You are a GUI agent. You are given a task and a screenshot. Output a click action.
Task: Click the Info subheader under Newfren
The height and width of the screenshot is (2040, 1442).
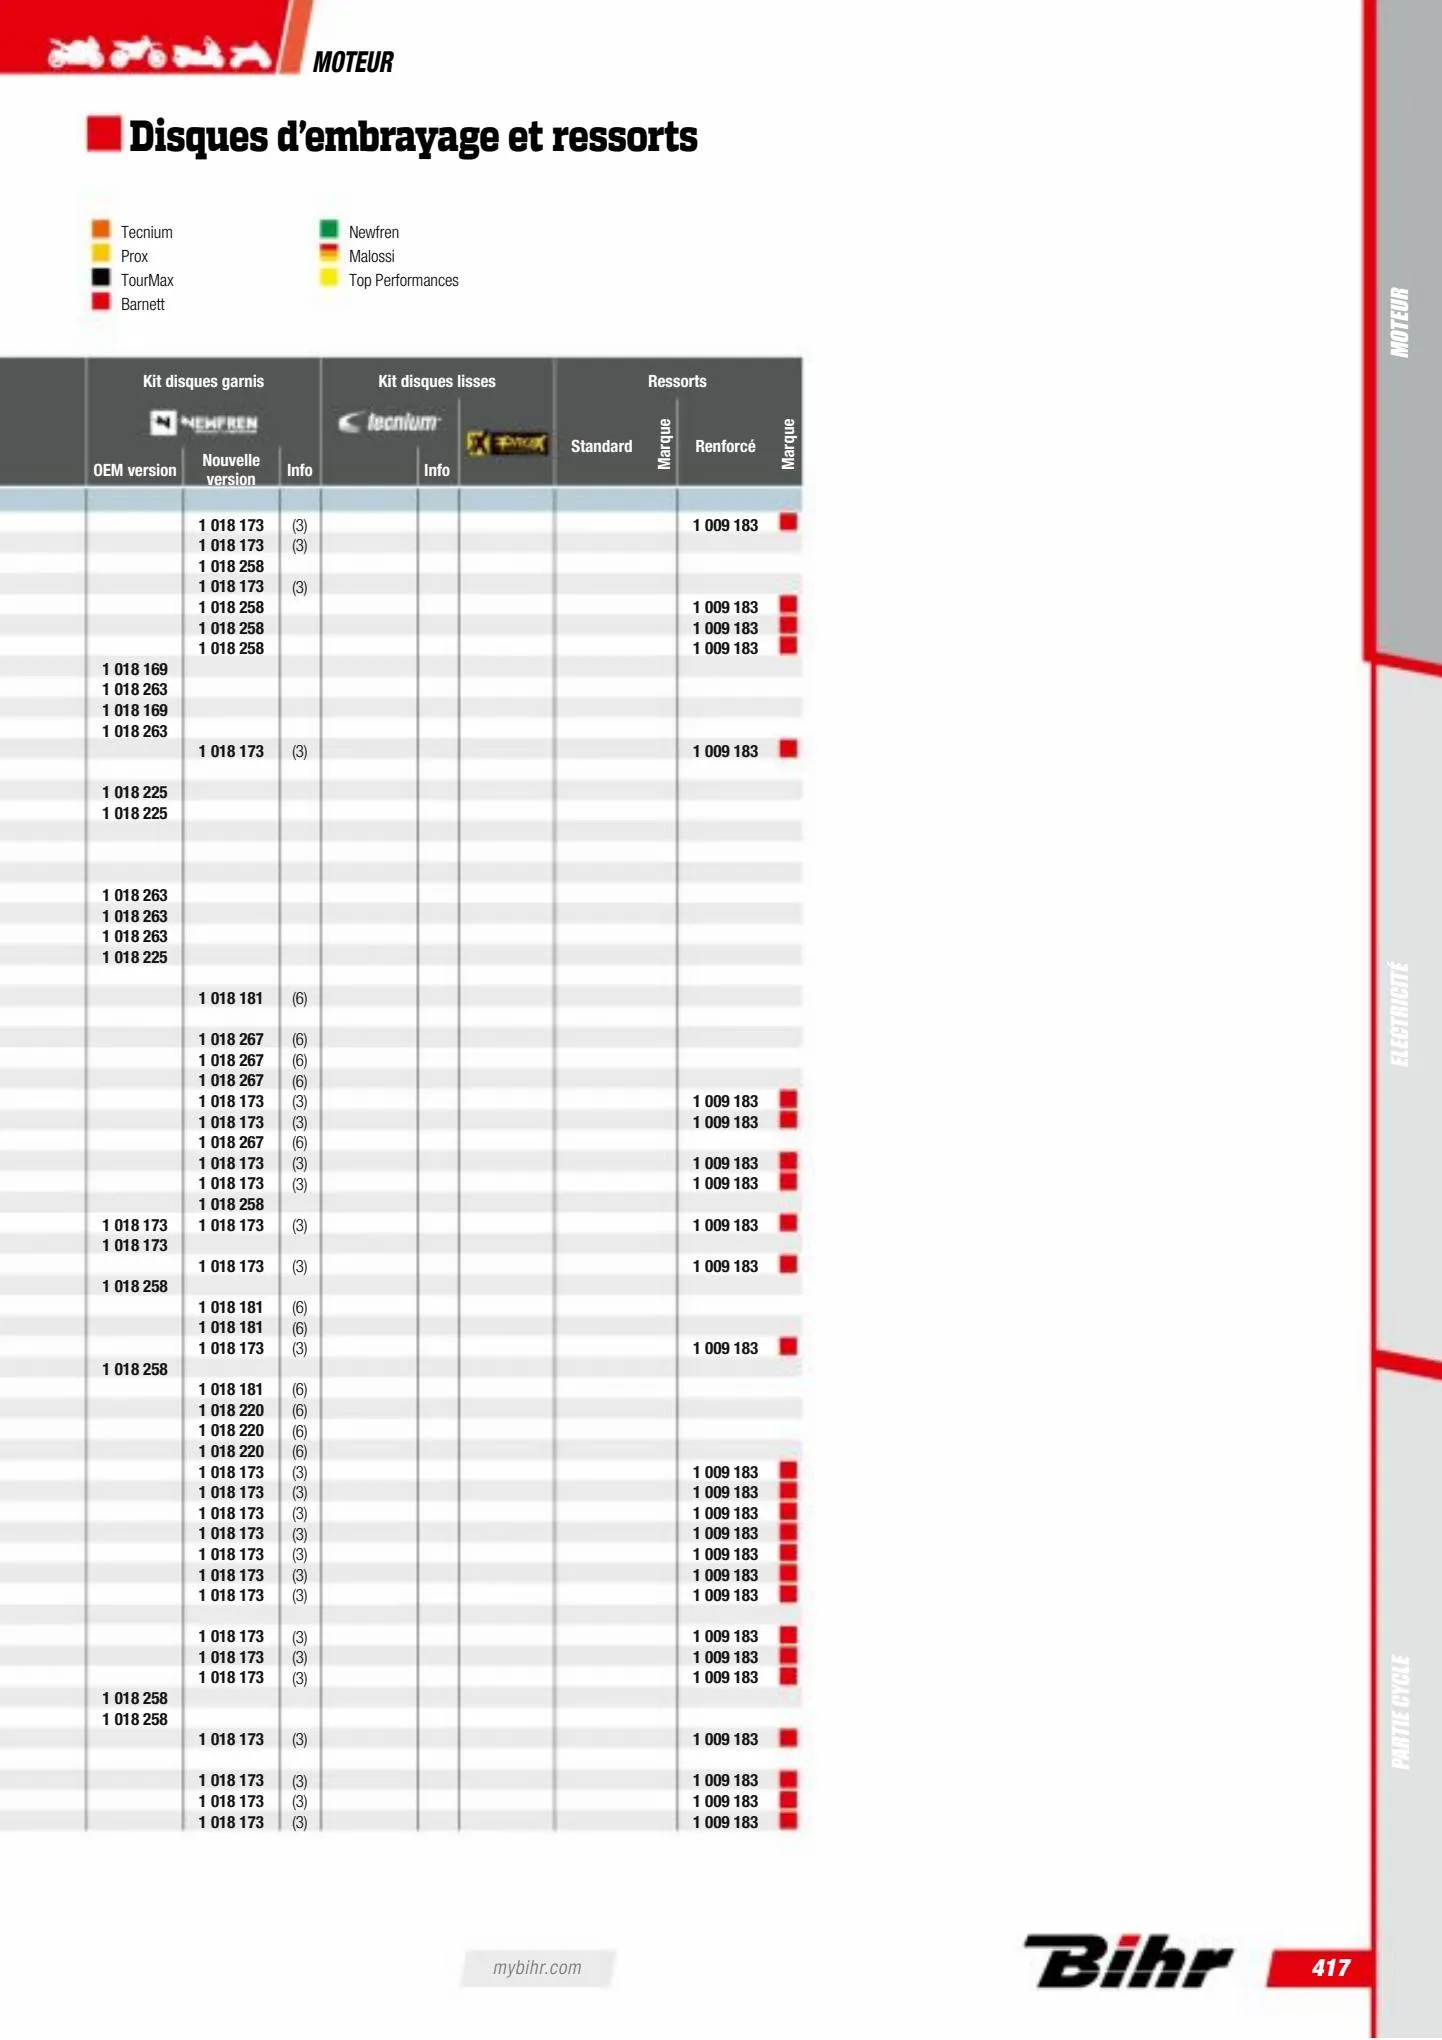coord(300,470)
